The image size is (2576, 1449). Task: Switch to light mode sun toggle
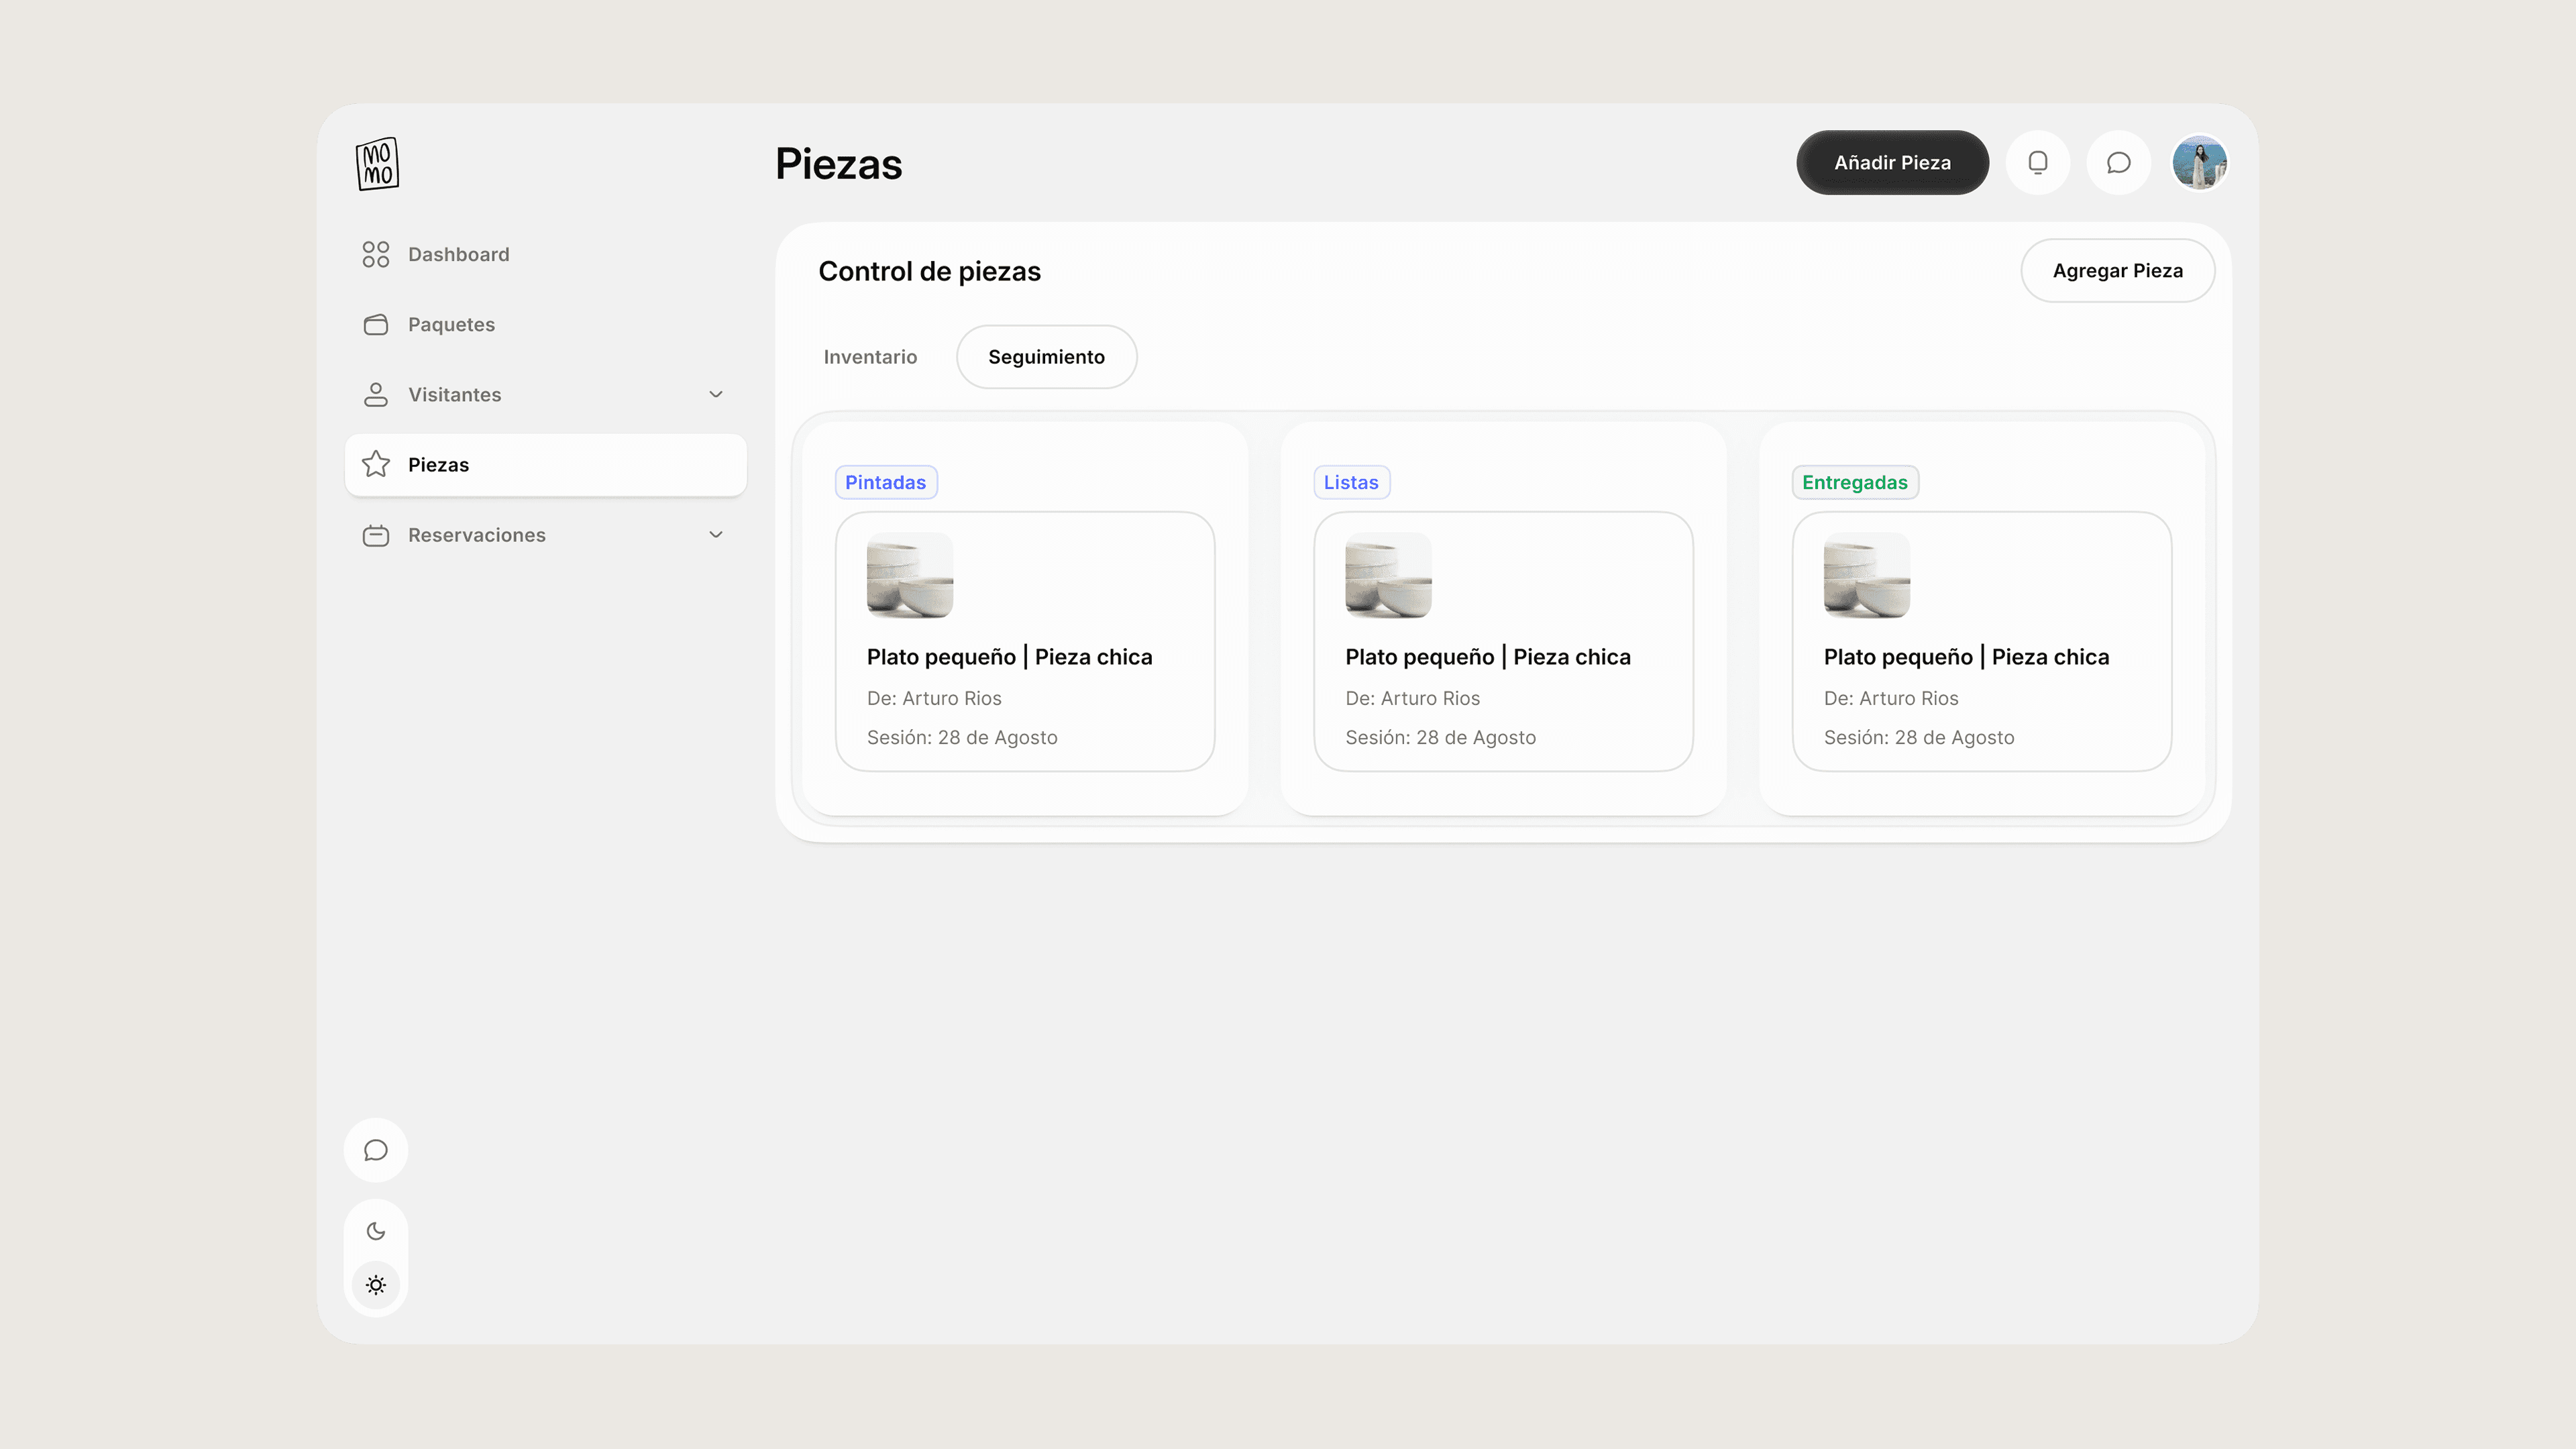click(376, 1285)
